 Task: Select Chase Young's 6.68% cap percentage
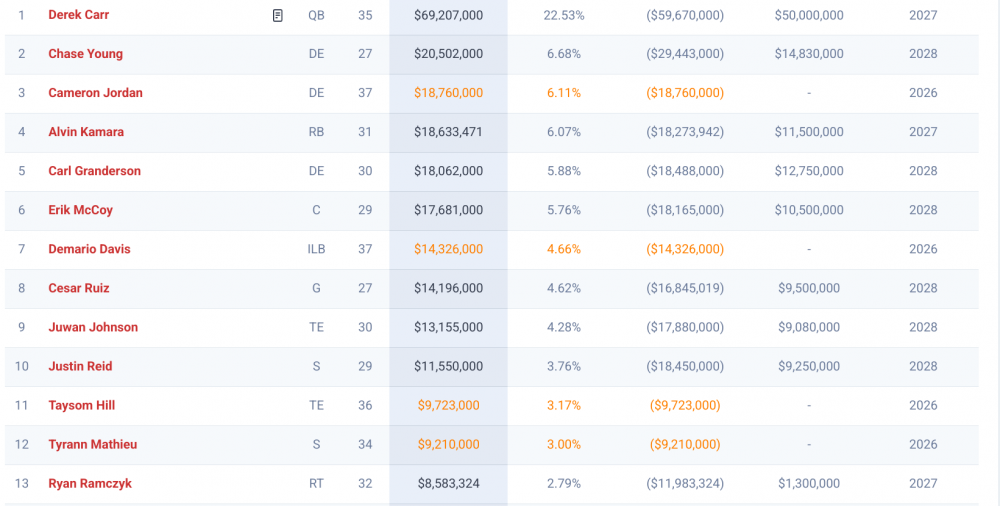point(564,54)
